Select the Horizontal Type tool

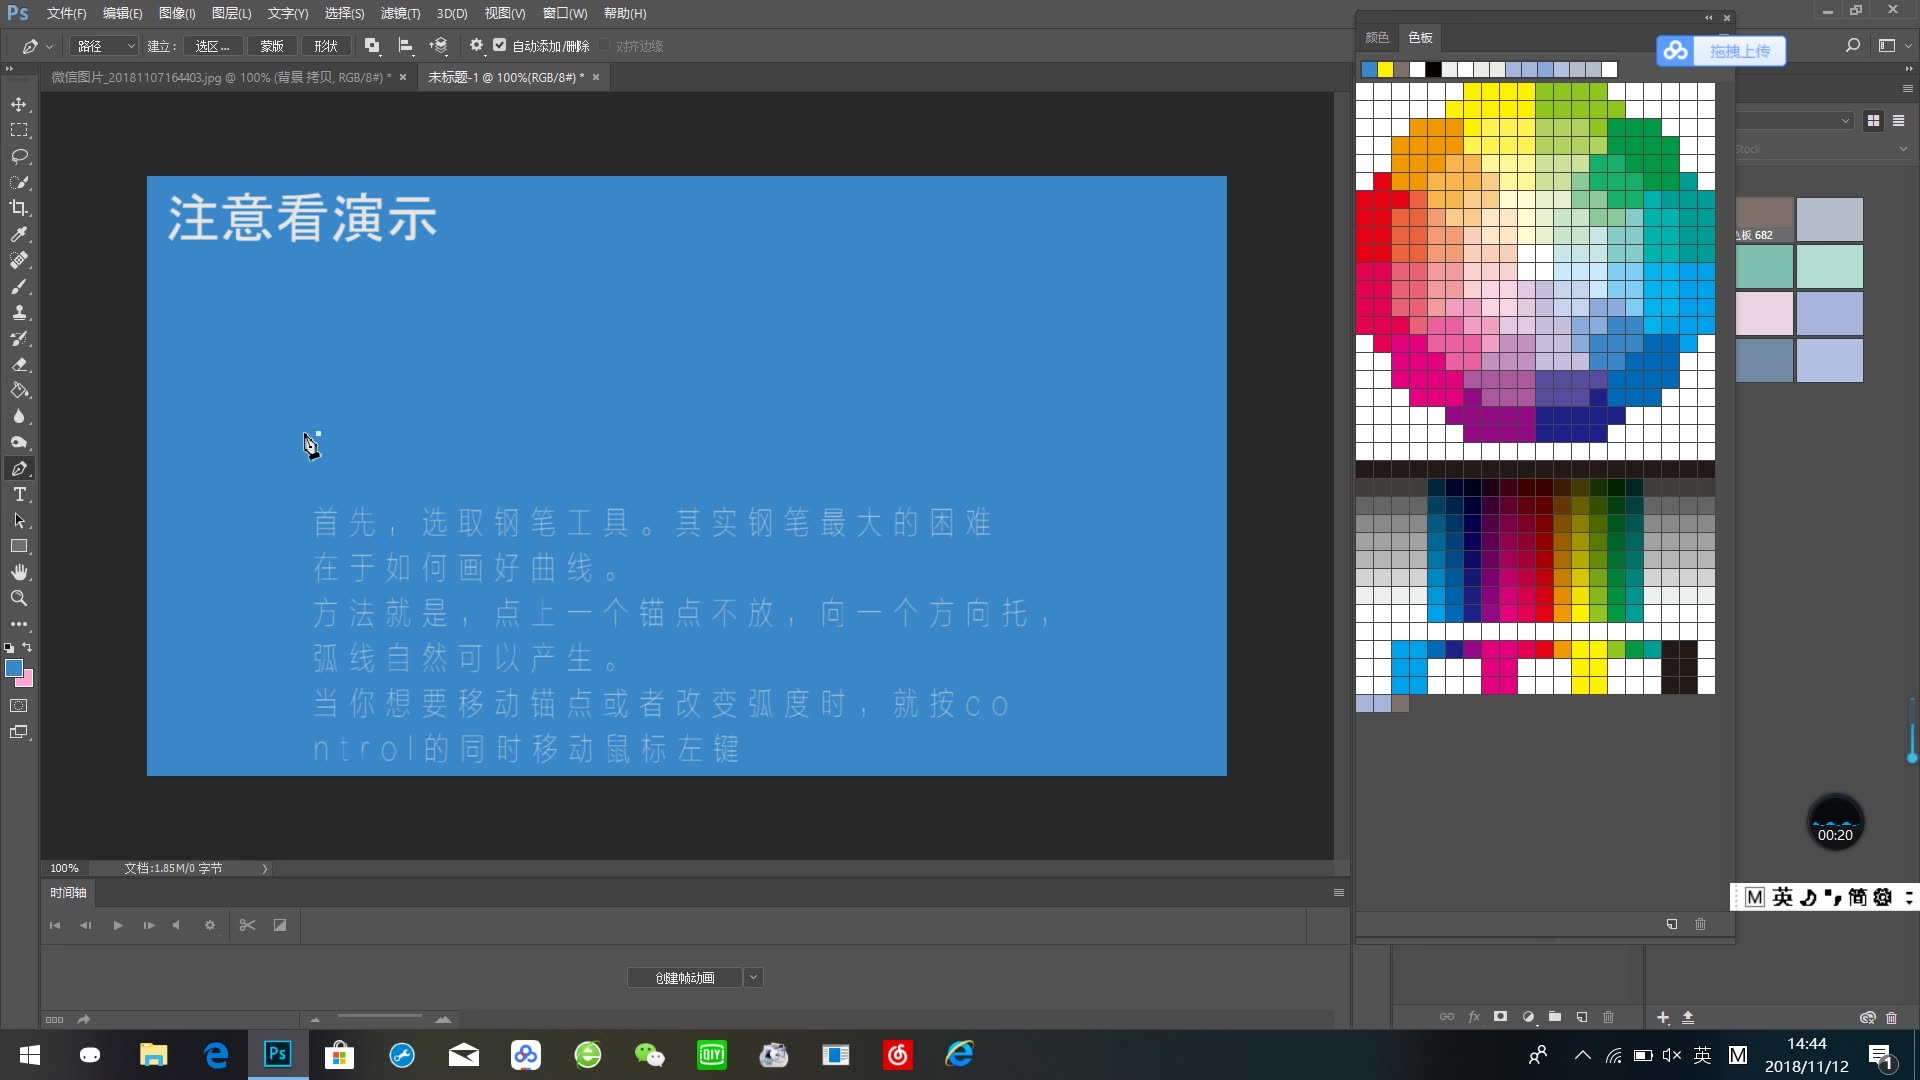pos(19,495)
